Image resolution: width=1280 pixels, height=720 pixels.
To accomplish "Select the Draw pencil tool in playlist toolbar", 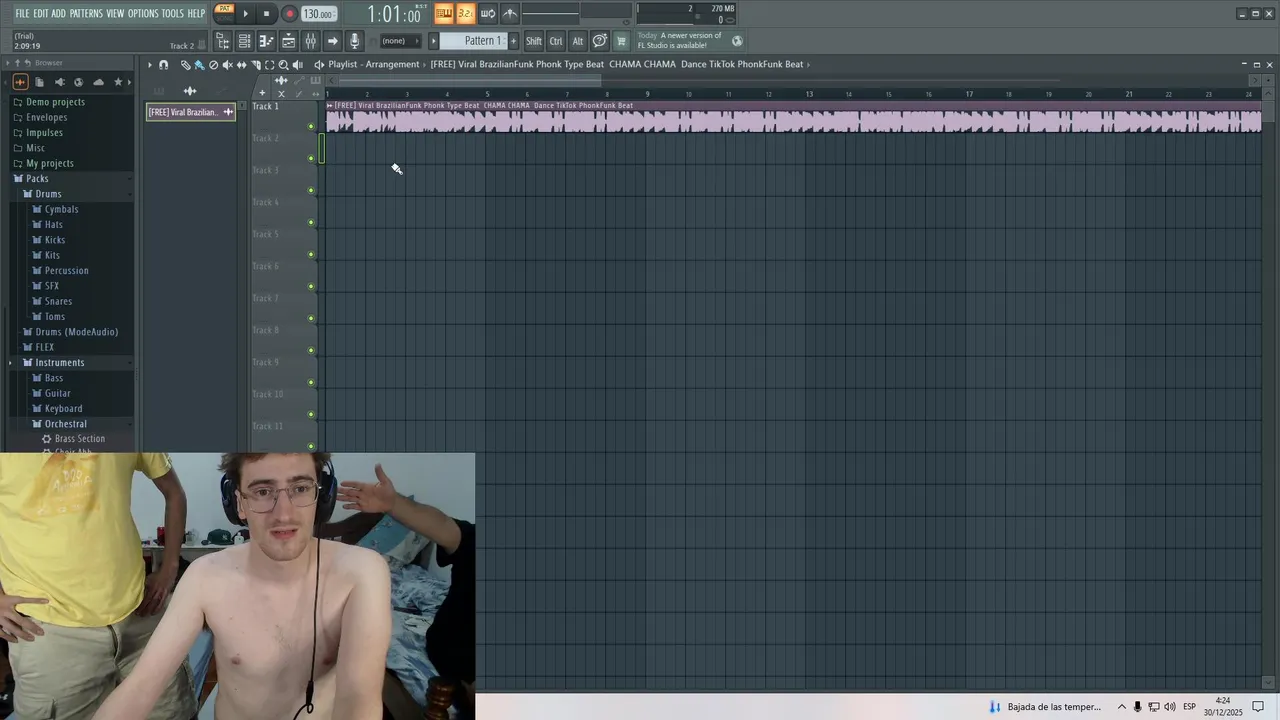I will pyautogui.click(x=186, y=65).
